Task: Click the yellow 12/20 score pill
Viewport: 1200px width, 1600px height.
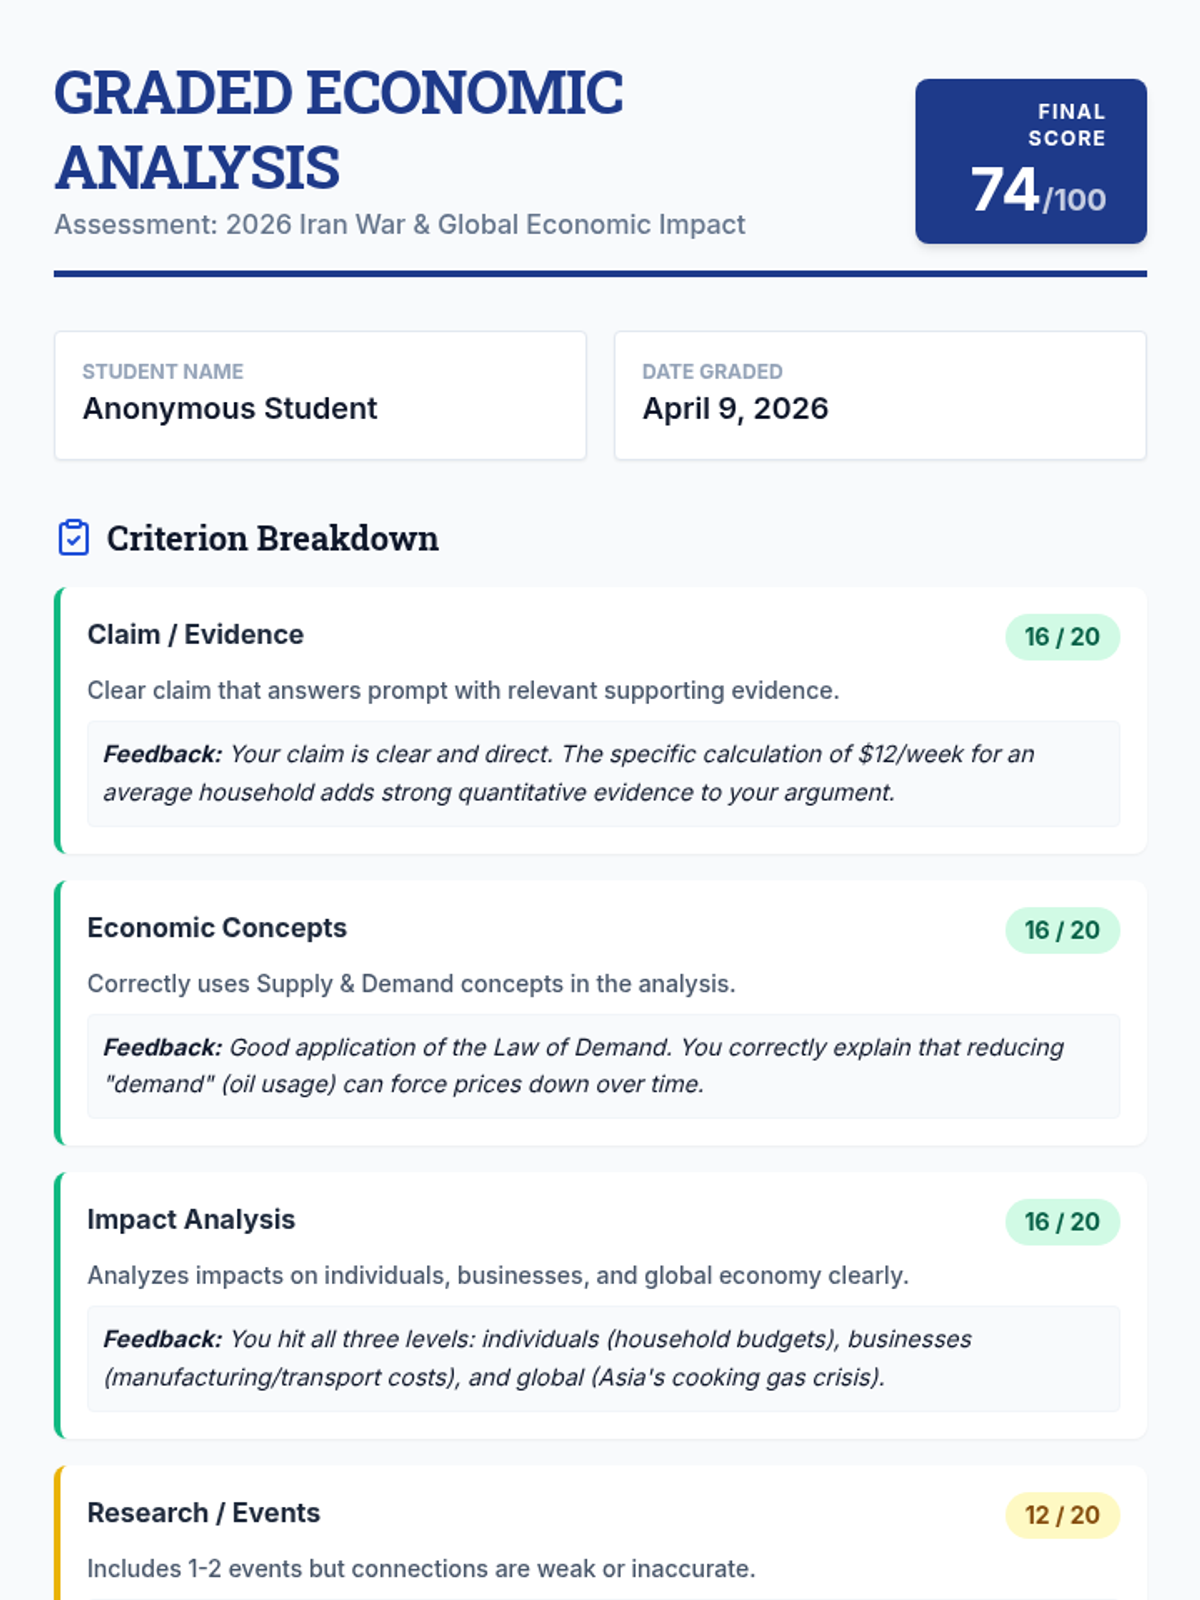Action: (1061, 1515)
